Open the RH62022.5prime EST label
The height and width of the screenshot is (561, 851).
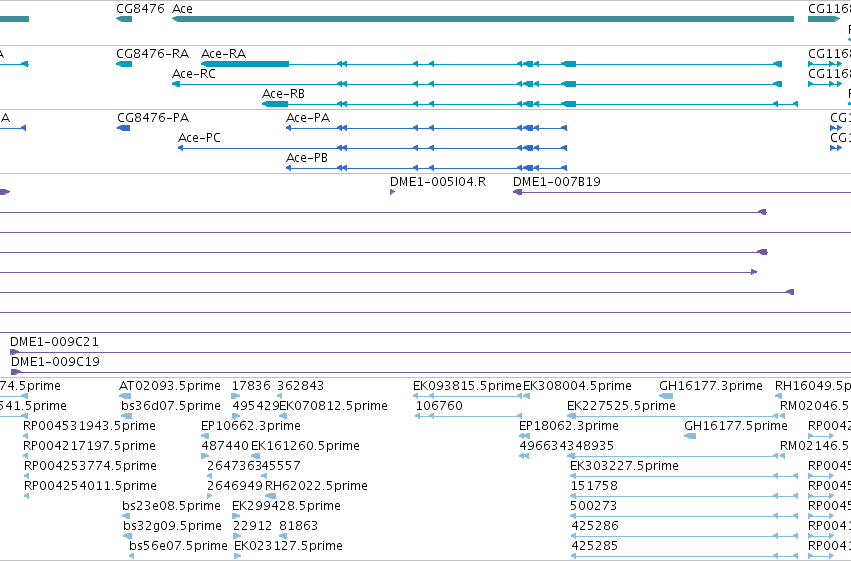(x=316, y=486)
